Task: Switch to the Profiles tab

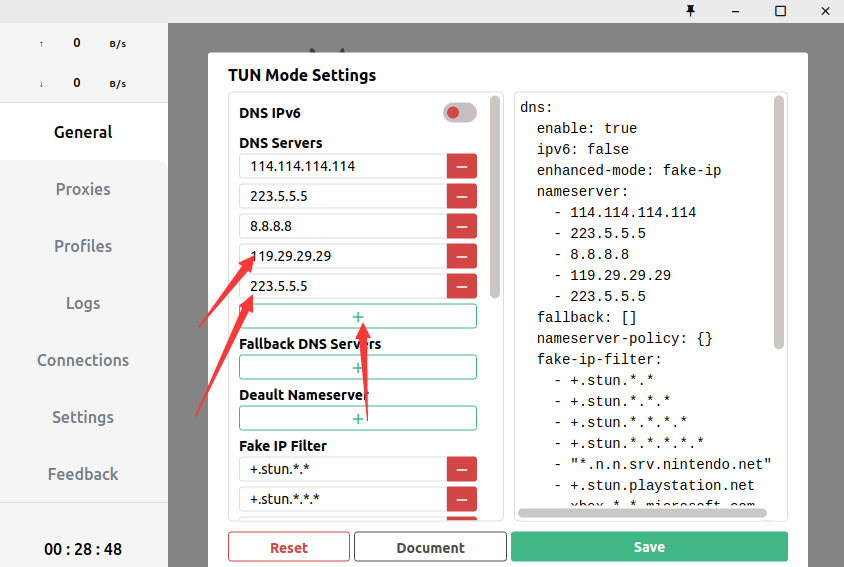Action: click(83, 246)
